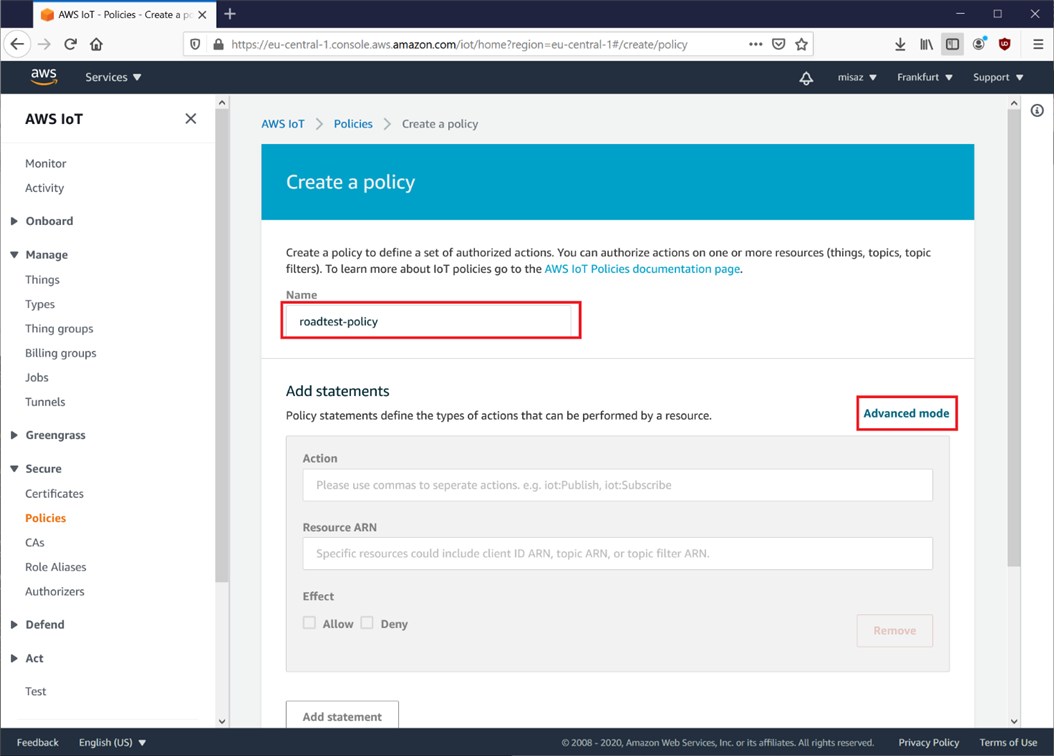Open the Firefox hamburger menu
This screenshot has height=756, width=1054.
[x=1038, y=44]
